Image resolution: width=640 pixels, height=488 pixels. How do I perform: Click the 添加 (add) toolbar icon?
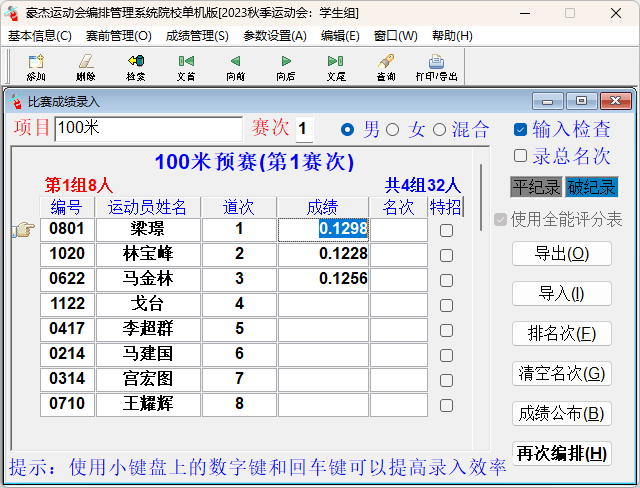point(36,67)
